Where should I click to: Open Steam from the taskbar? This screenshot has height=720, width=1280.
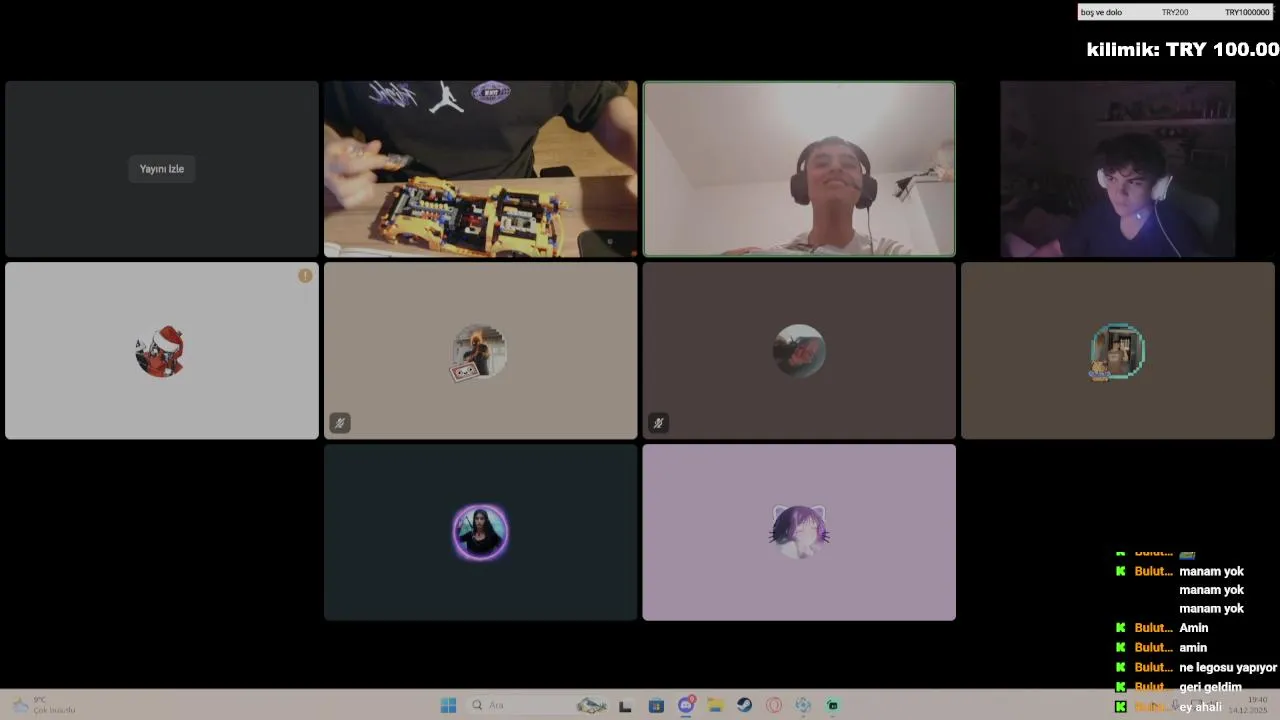pos(744,705)
